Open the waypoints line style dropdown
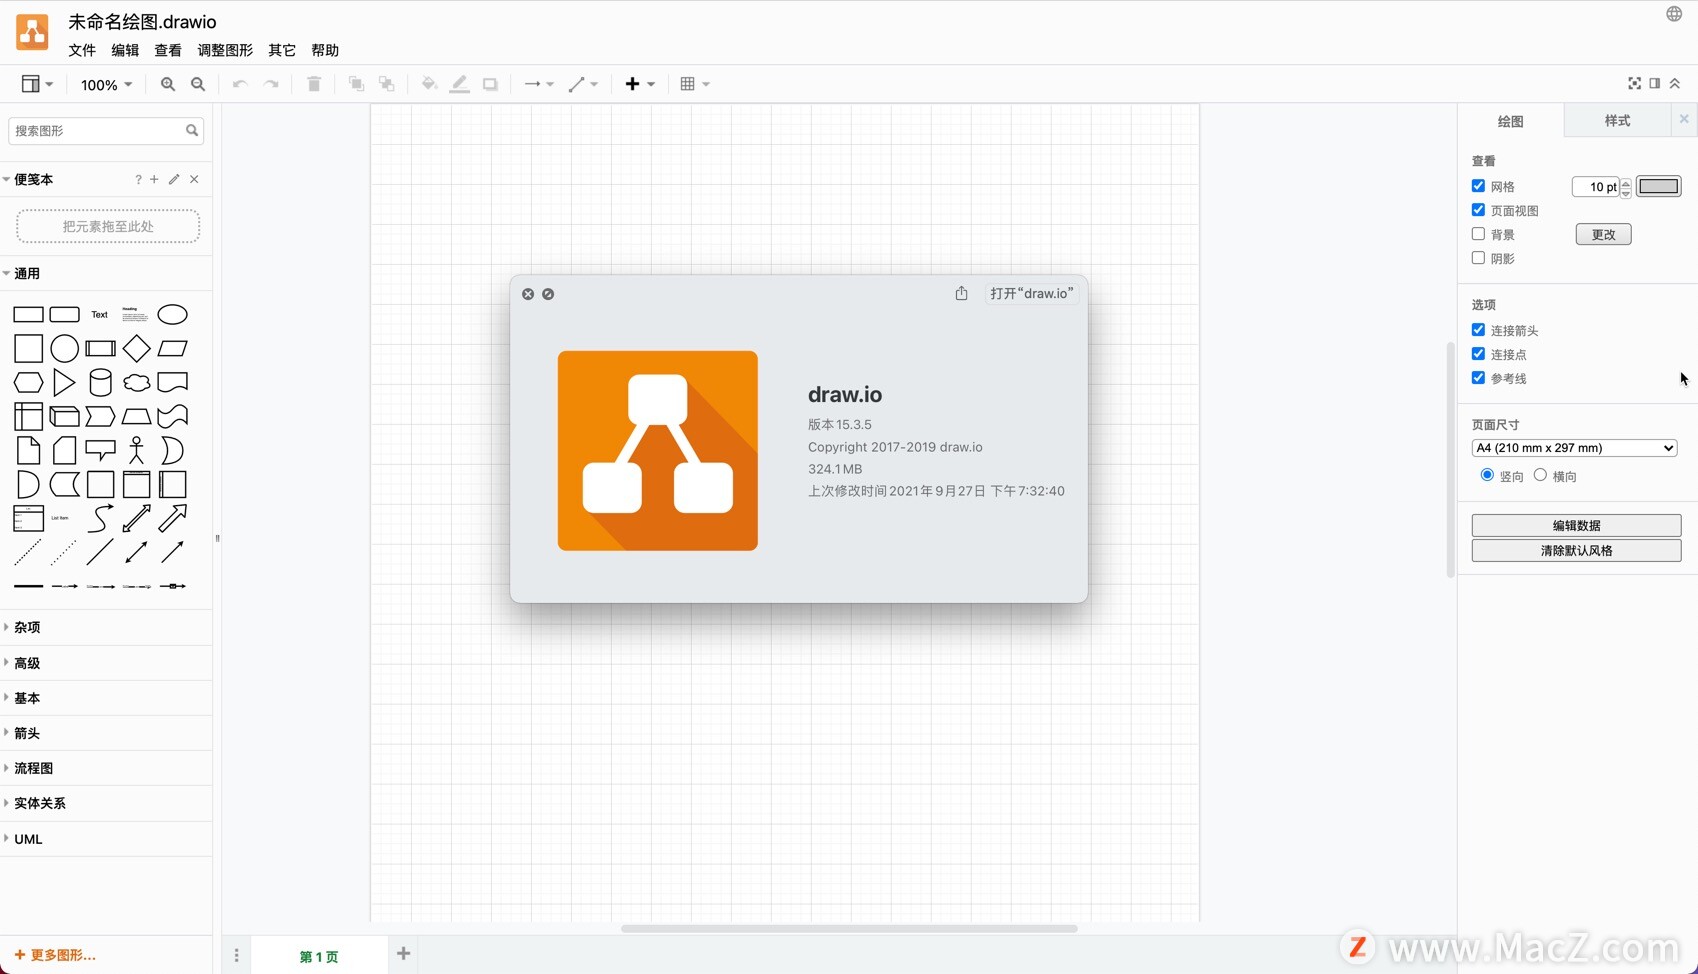The height and width of the screenshot is (974, 1698). (x=583, y=84)
